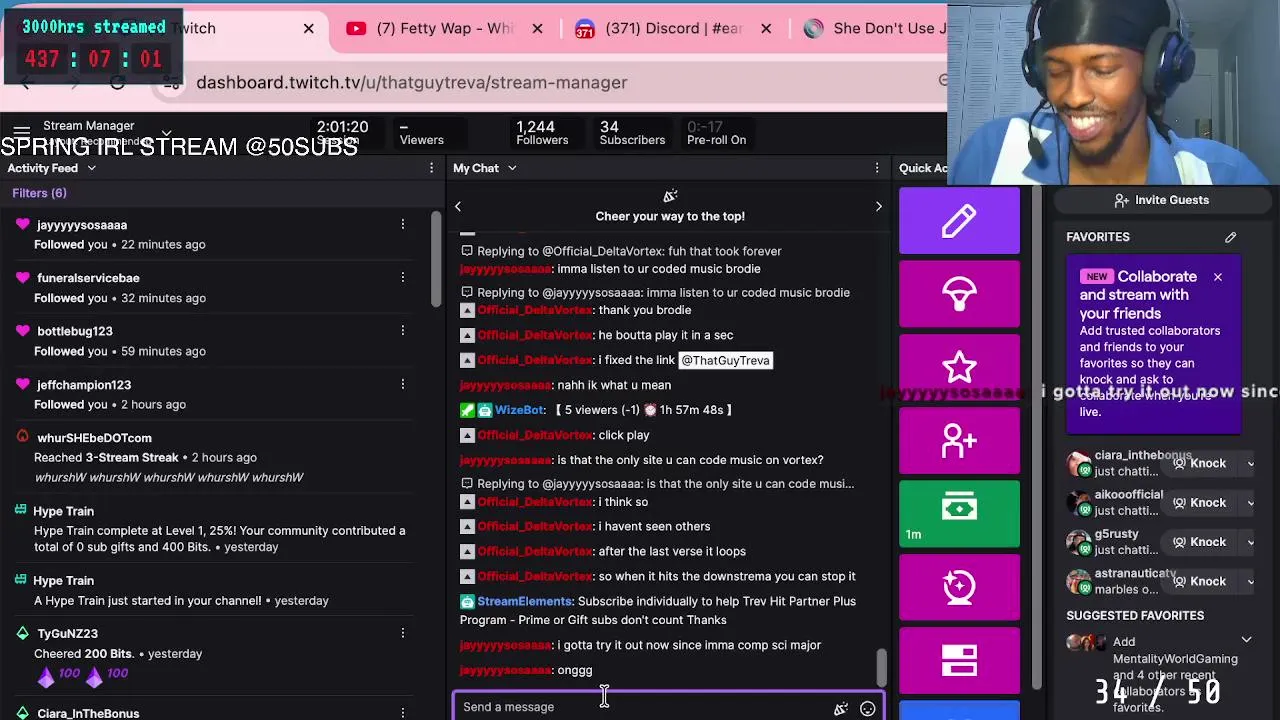Click reply header 'fuh that took forever'

[x=620, y=251]
